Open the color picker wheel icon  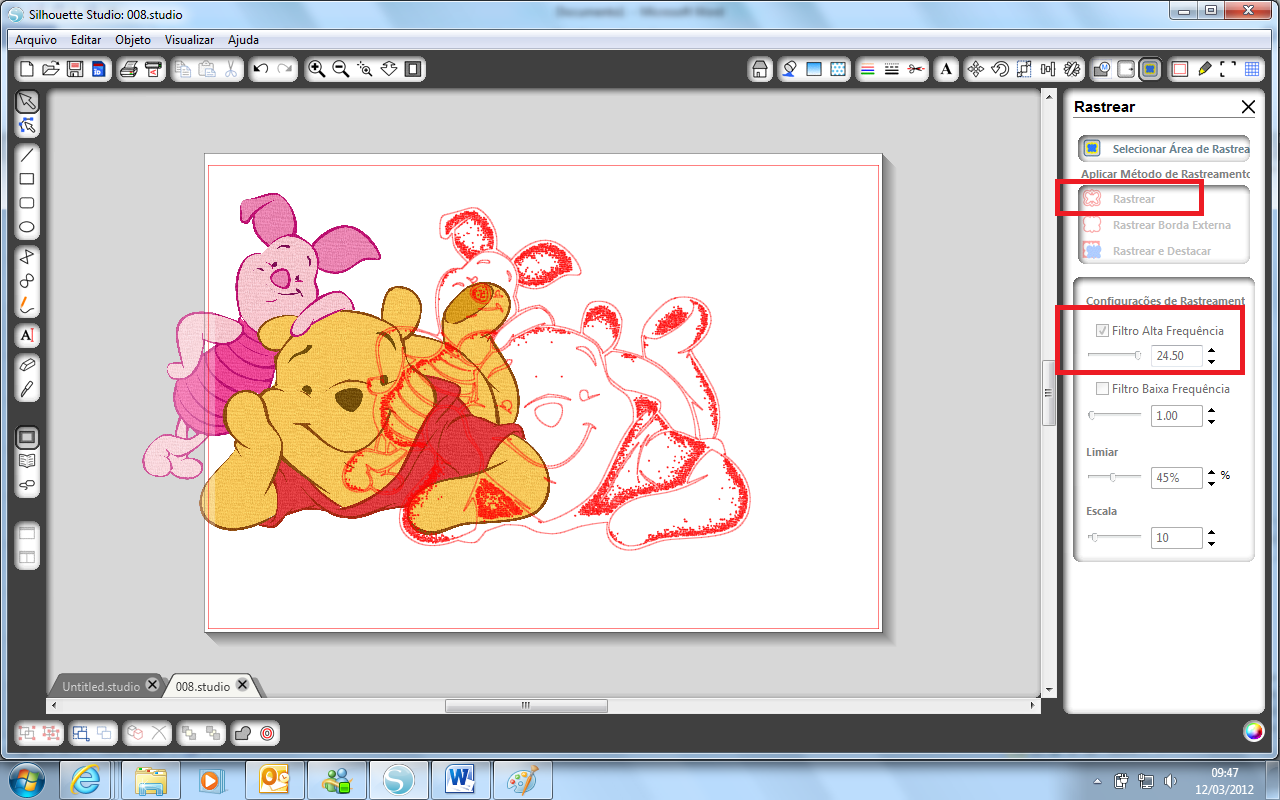coord(1253,731)
